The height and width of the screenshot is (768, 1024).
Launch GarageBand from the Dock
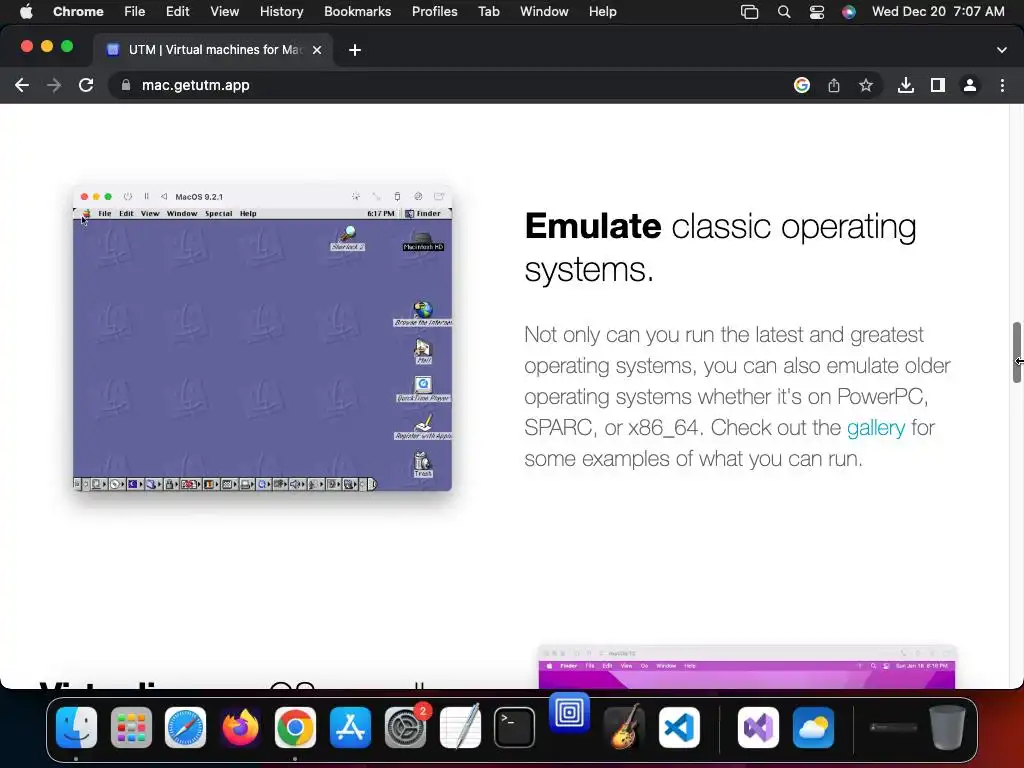point(624,727)
